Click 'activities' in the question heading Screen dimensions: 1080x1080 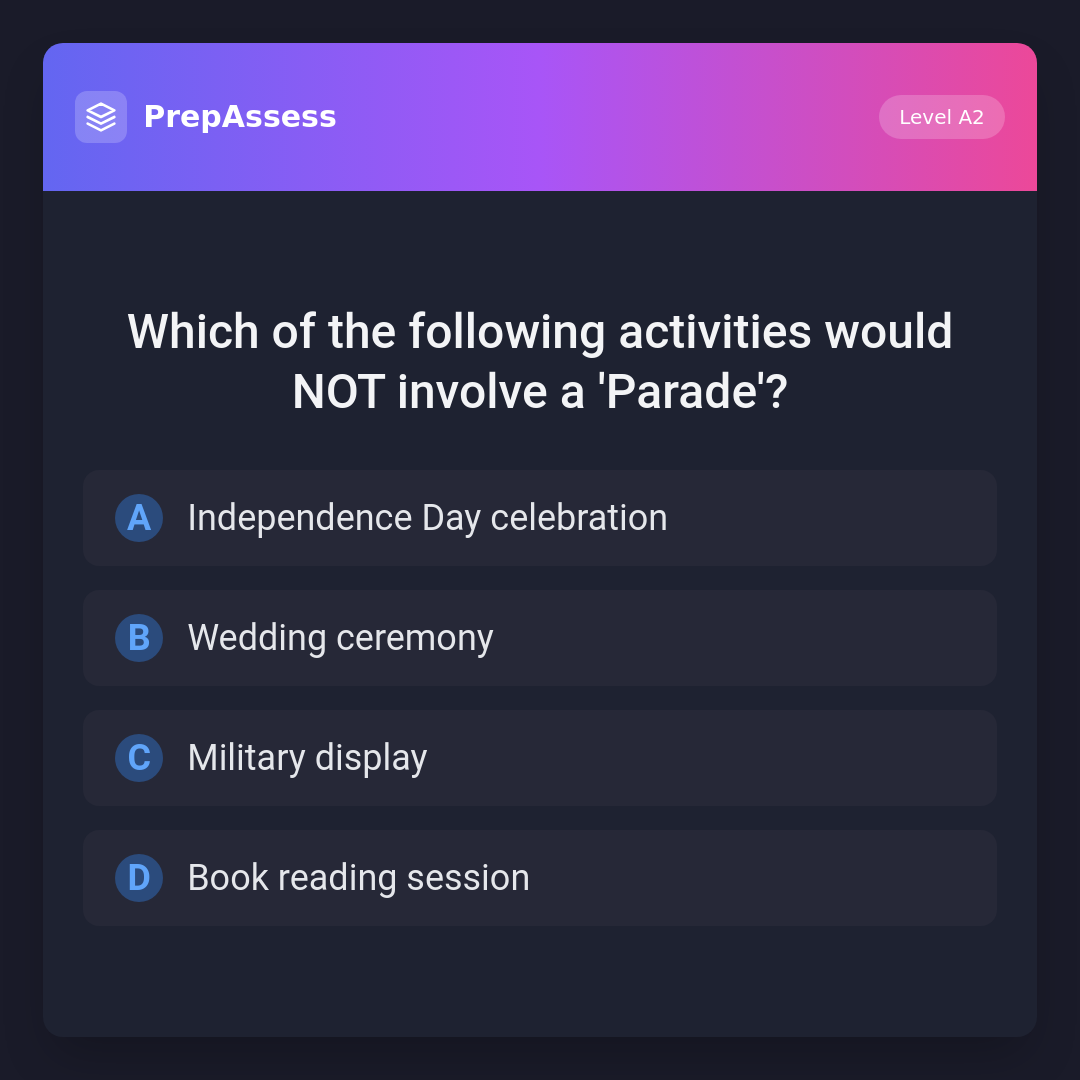715,332
